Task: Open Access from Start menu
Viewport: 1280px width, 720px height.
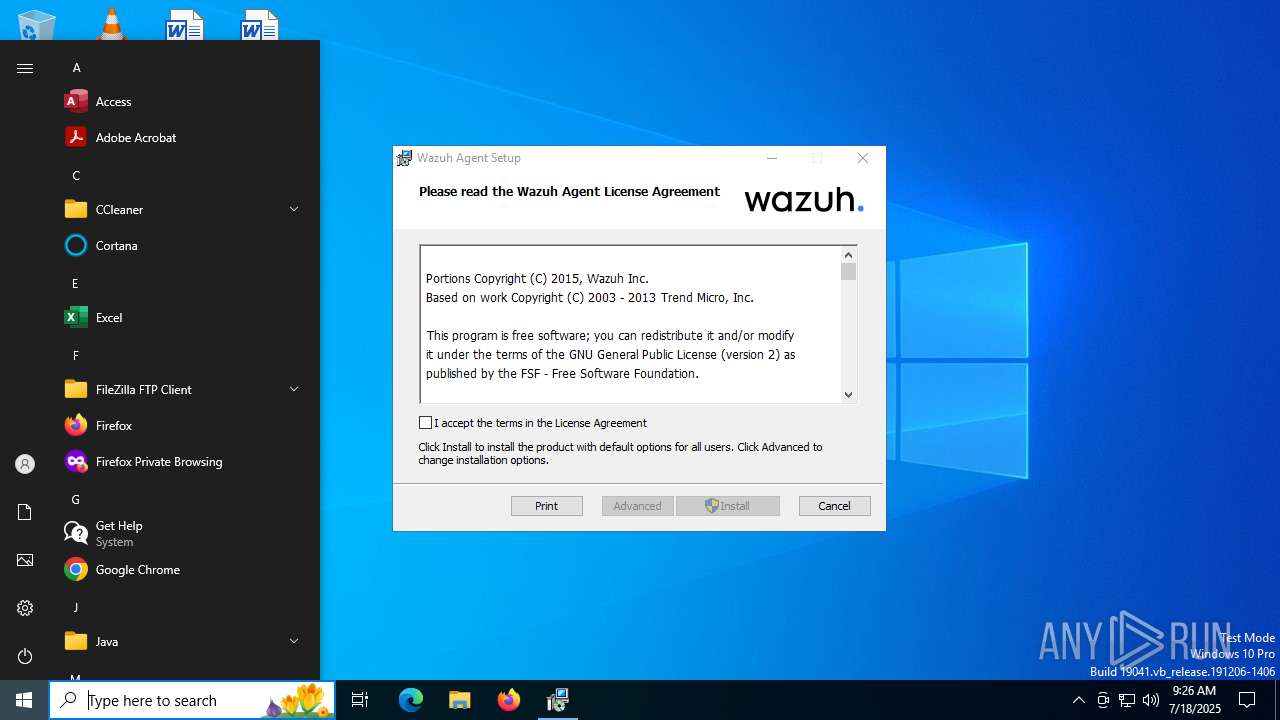Action: point(182,102)
